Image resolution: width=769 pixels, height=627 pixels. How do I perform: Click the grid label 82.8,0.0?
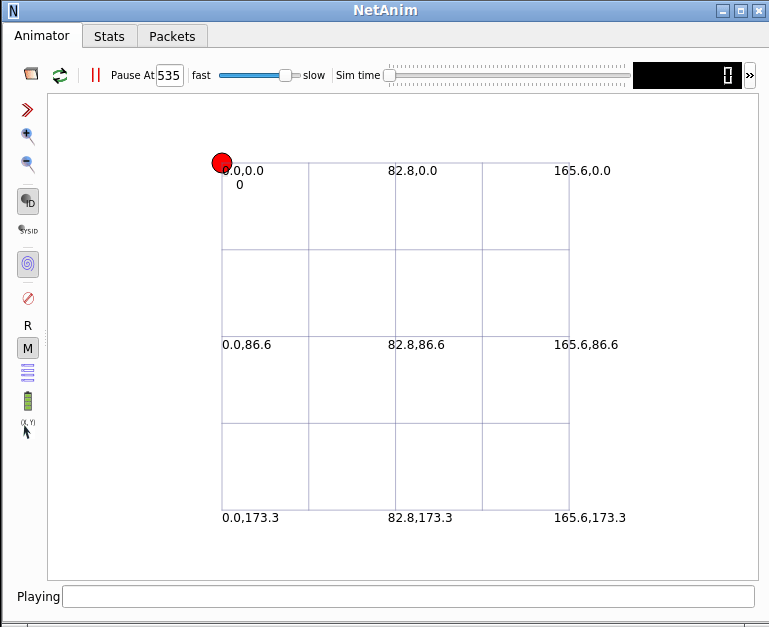tap(412, 171)
